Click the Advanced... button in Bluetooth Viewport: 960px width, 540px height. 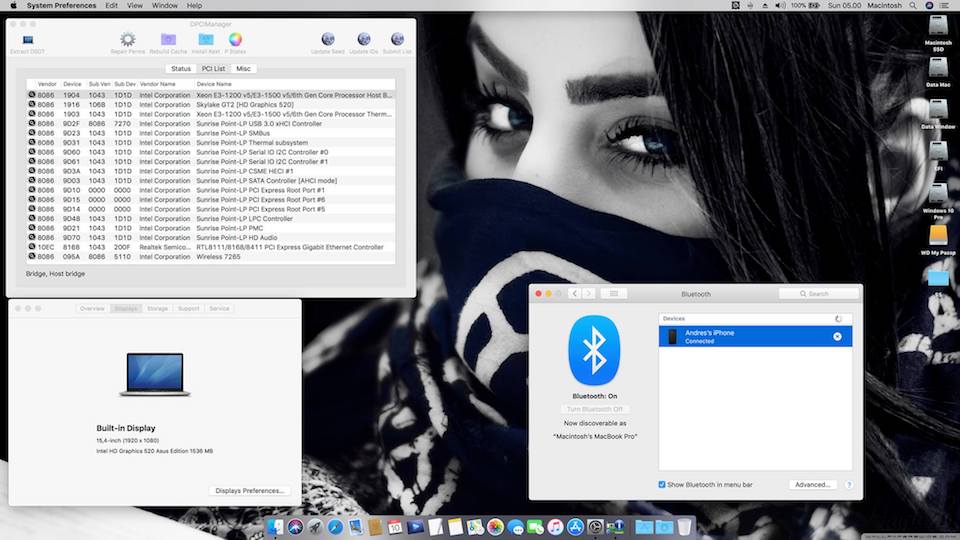812,485
